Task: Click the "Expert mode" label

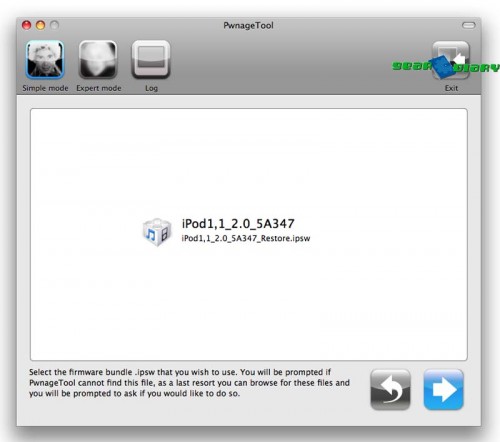Action: (99, 88)
